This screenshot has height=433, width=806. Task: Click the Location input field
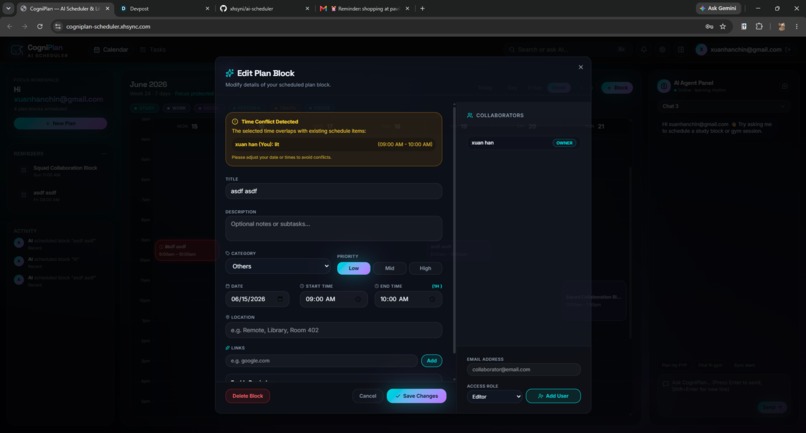point(334,330)
